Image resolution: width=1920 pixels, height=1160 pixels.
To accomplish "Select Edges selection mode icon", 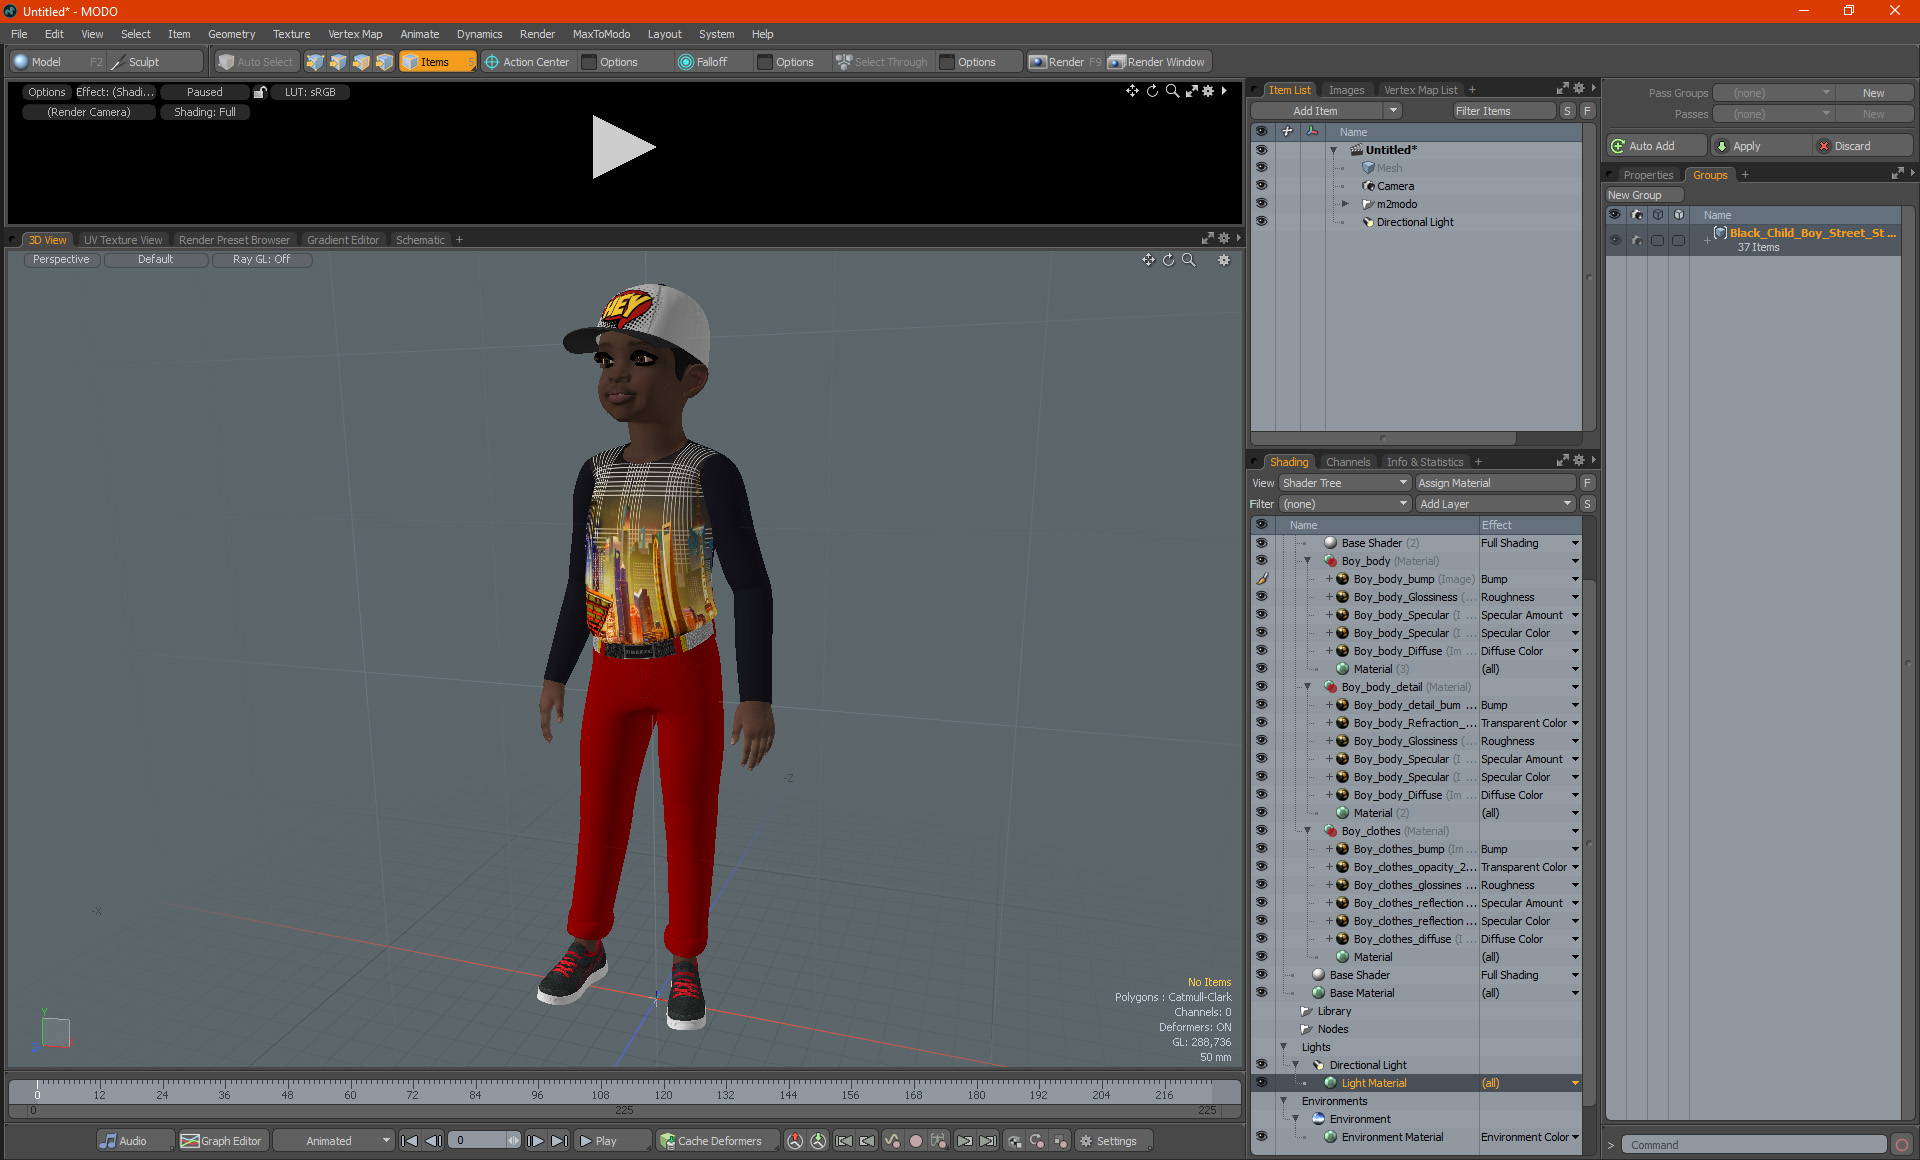I will pos(338,62).
